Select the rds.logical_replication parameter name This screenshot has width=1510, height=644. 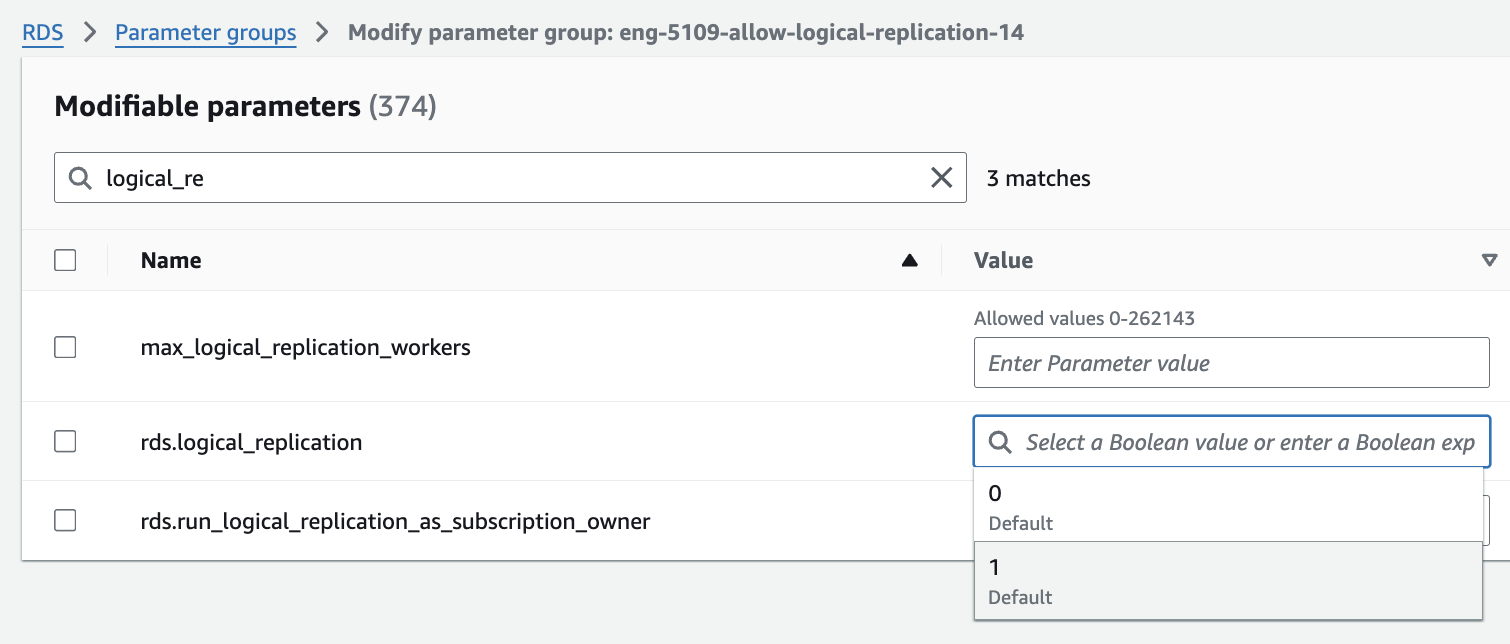tap(251, 442)
